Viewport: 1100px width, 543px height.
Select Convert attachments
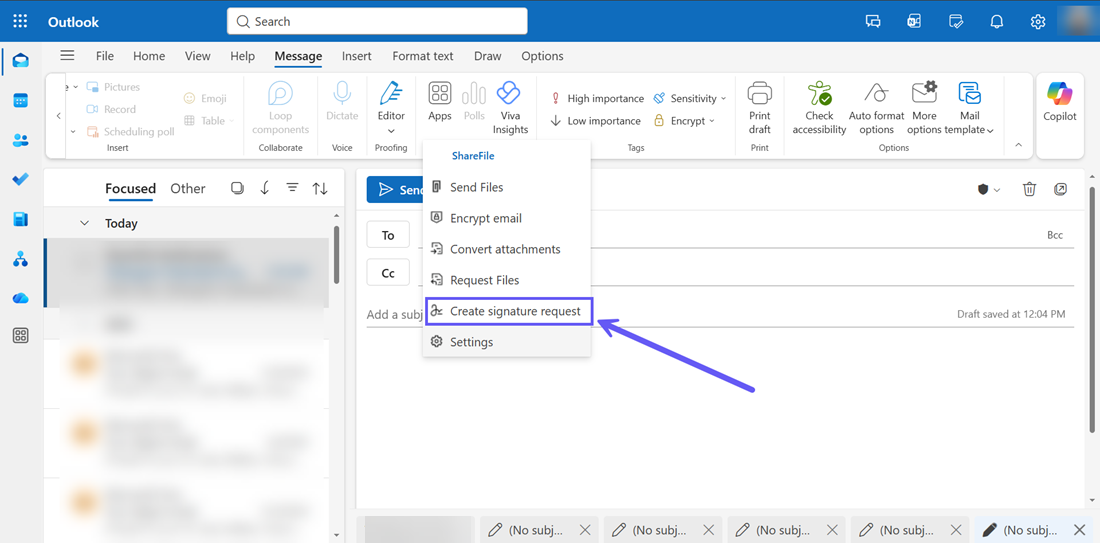point(507,249)
